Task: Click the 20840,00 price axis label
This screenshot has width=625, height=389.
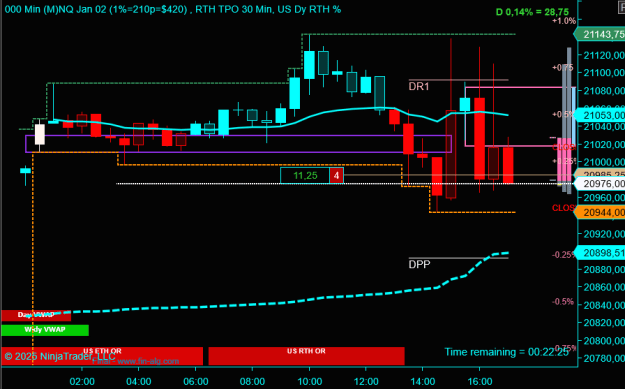Action: pos(604,305)
